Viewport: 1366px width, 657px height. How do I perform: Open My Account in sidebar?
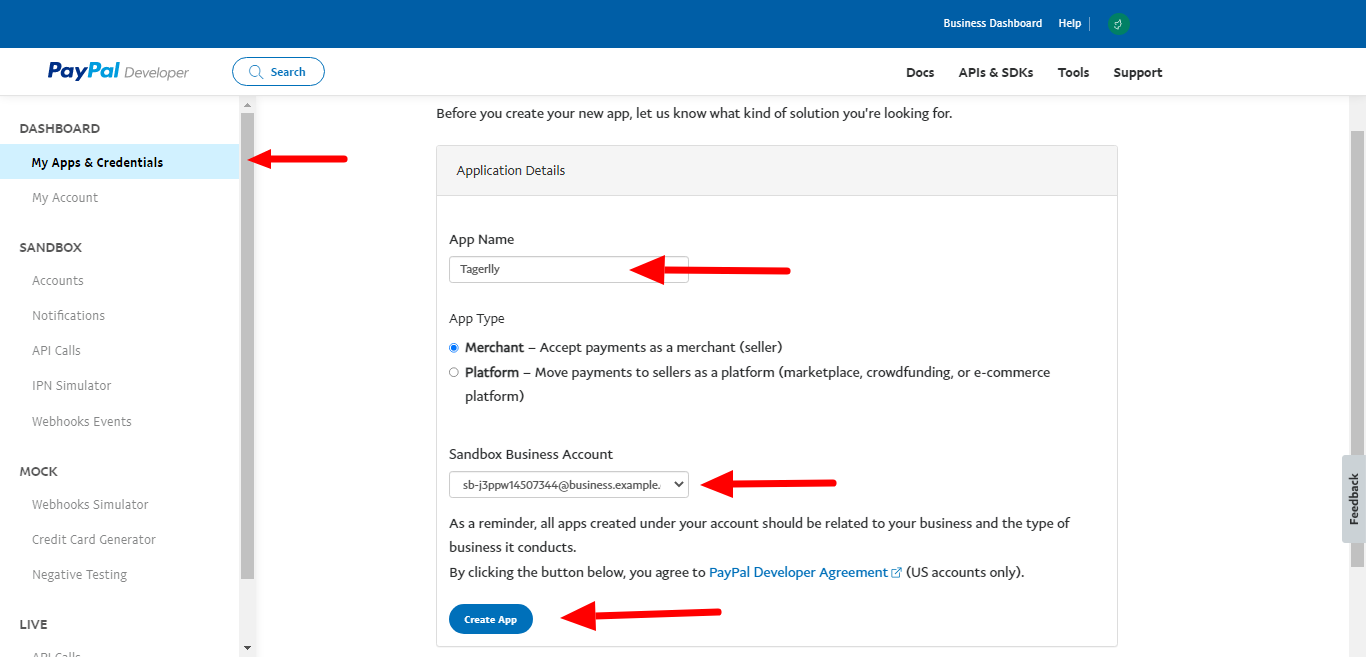(x=65, y=198)
